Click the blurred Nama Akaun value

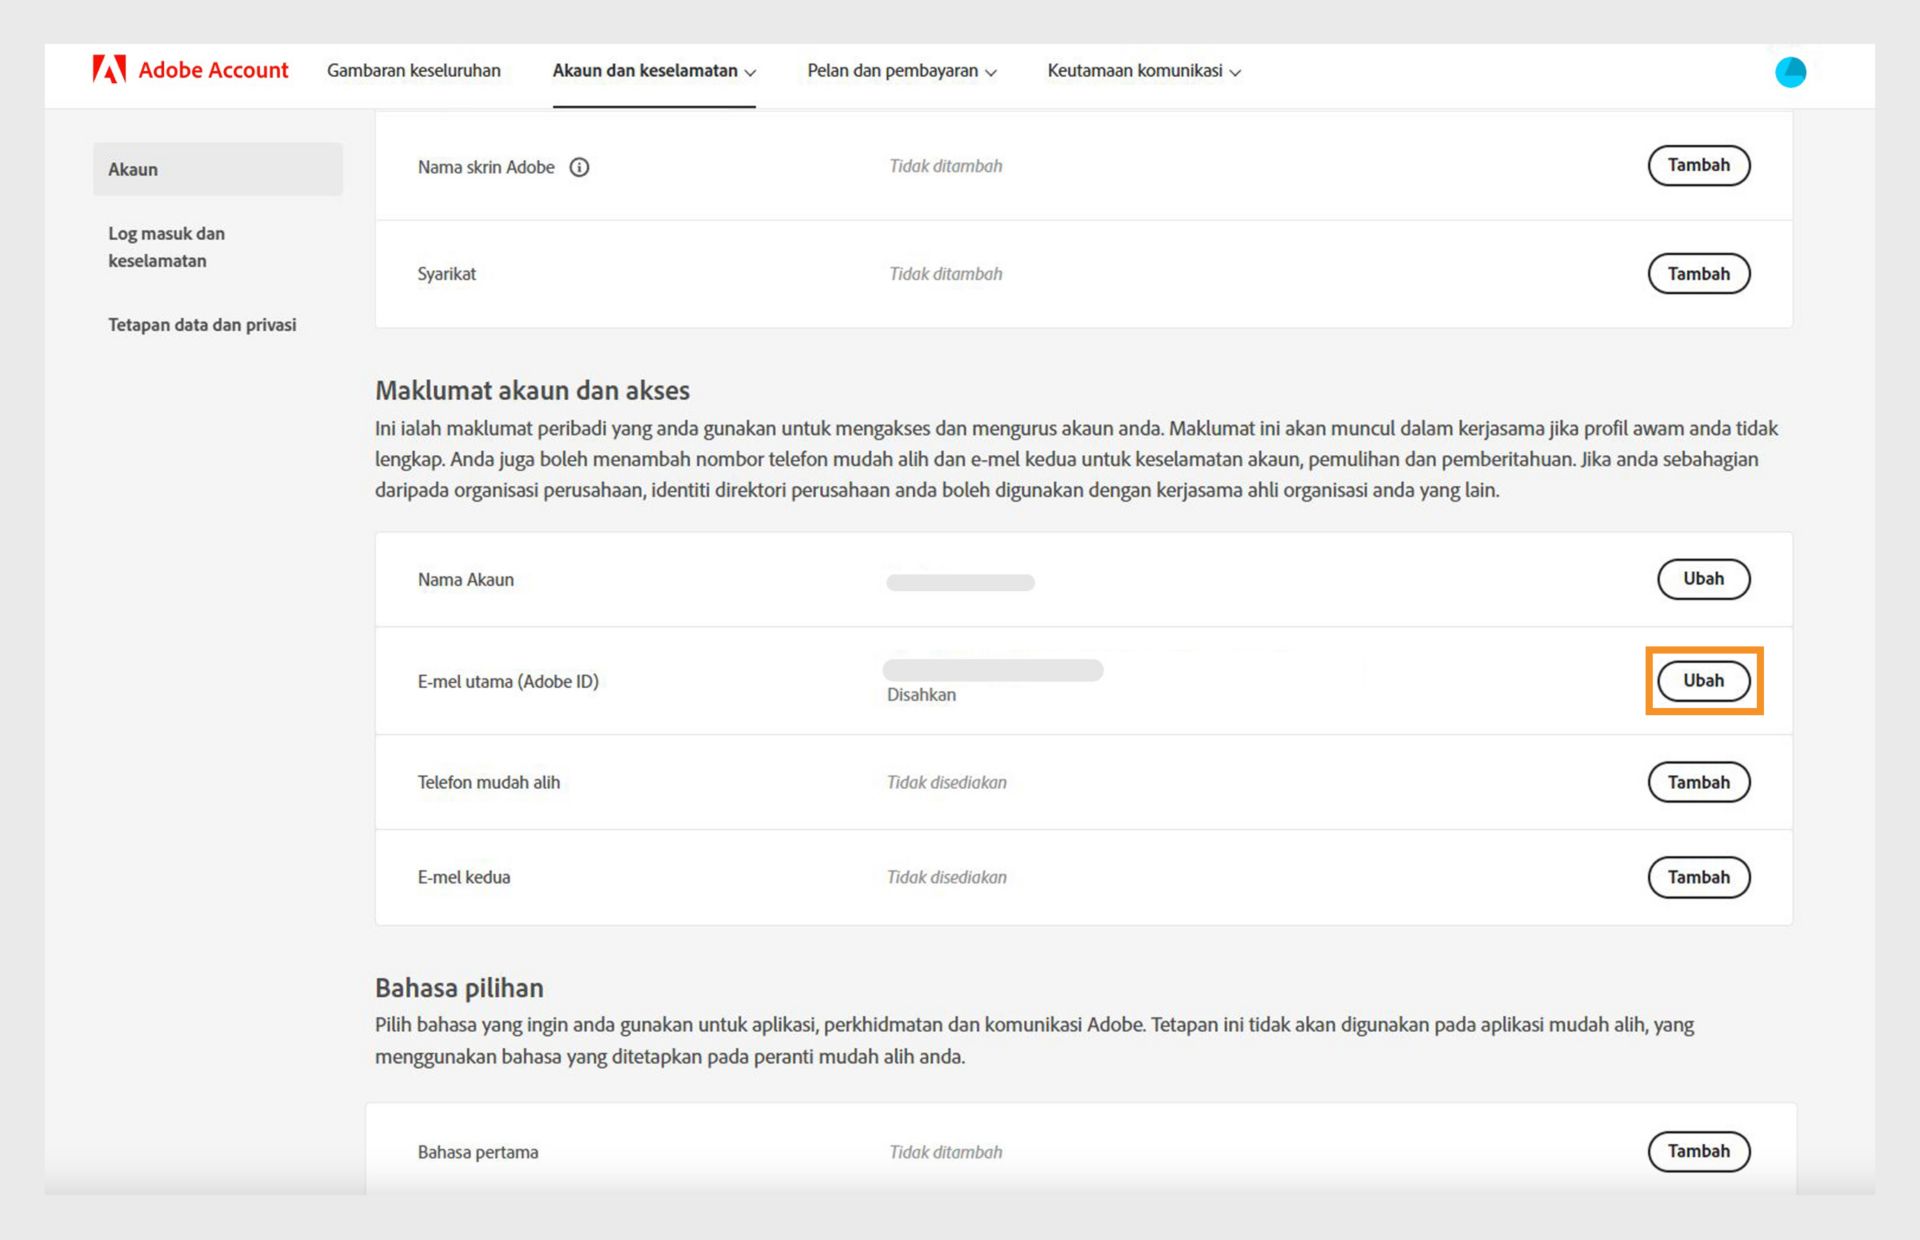959,582
